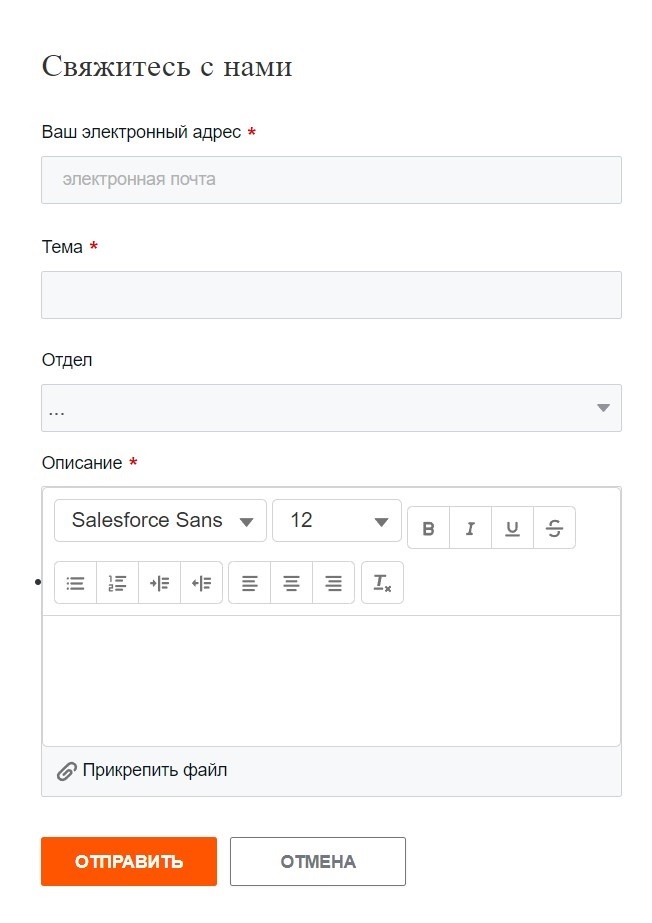The width and height of the screenshot is (652, 923).
Task: Center align the text
Action: 292,584
